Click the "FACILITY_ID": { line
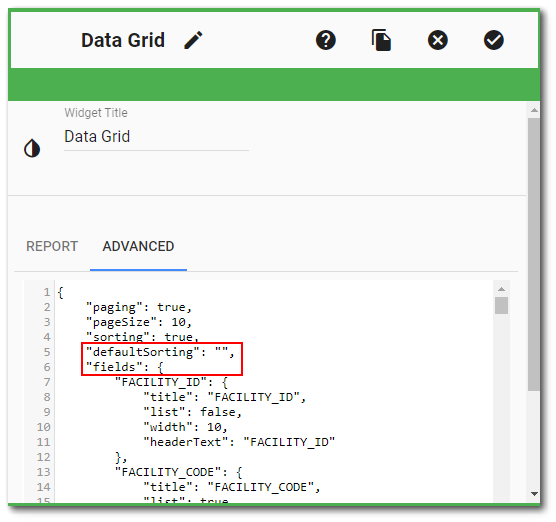Screen dimensions: 556x522 171,382
